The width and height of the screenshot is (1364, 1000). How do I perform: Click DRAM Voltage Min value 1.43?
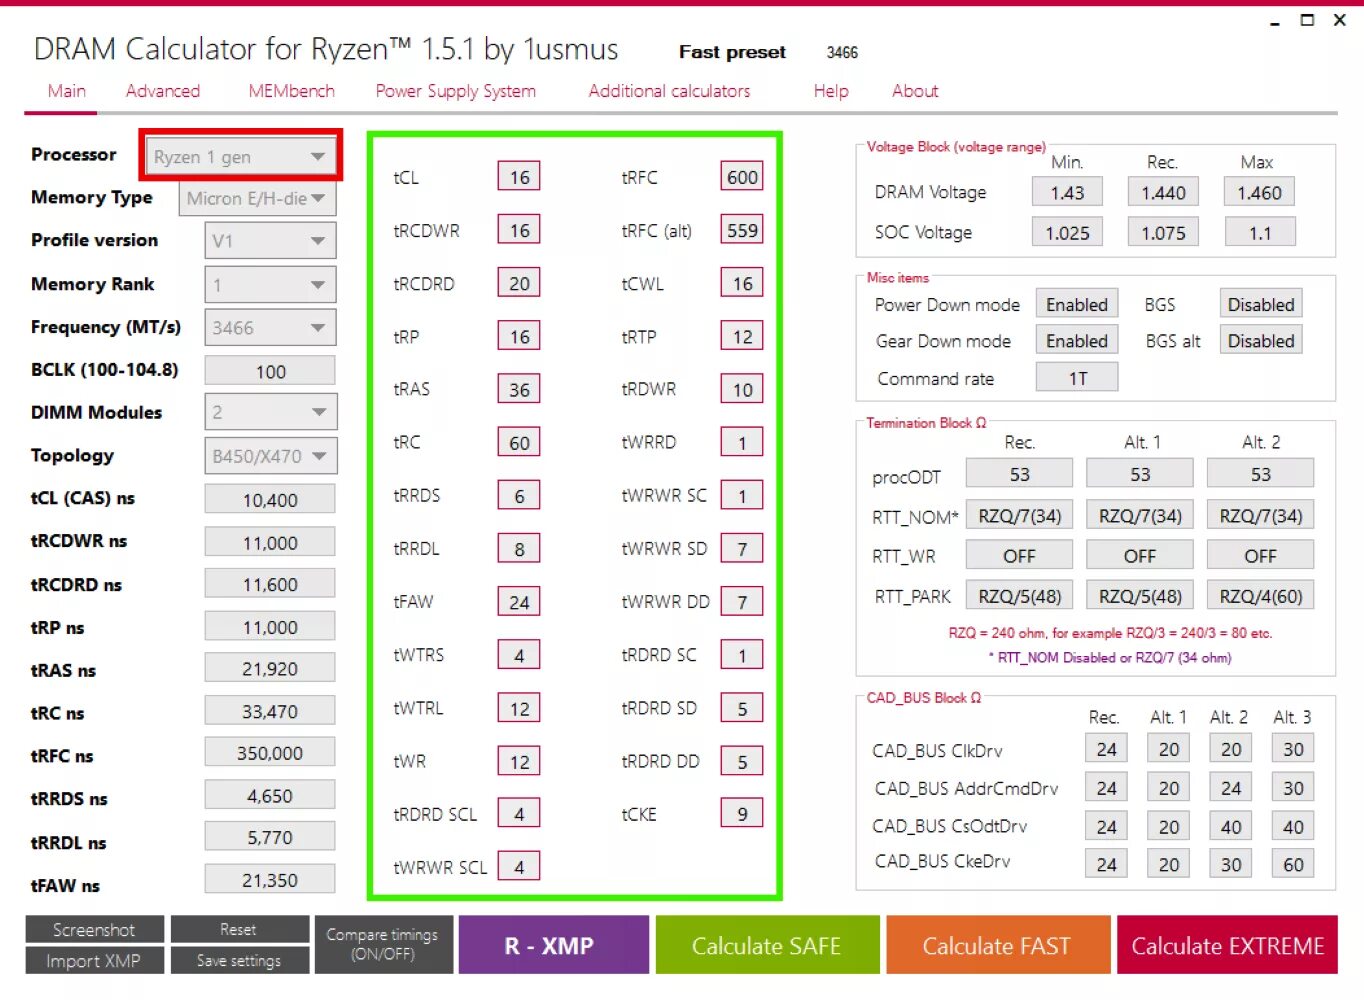(1067, 192)
